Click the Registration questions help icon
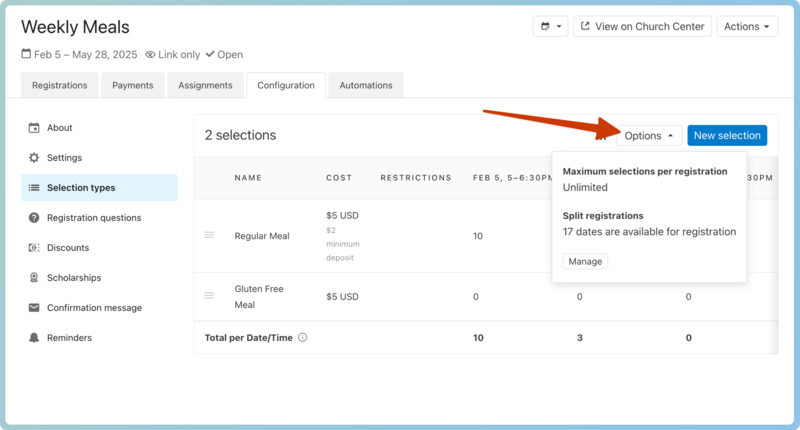 tap(34, 218)
